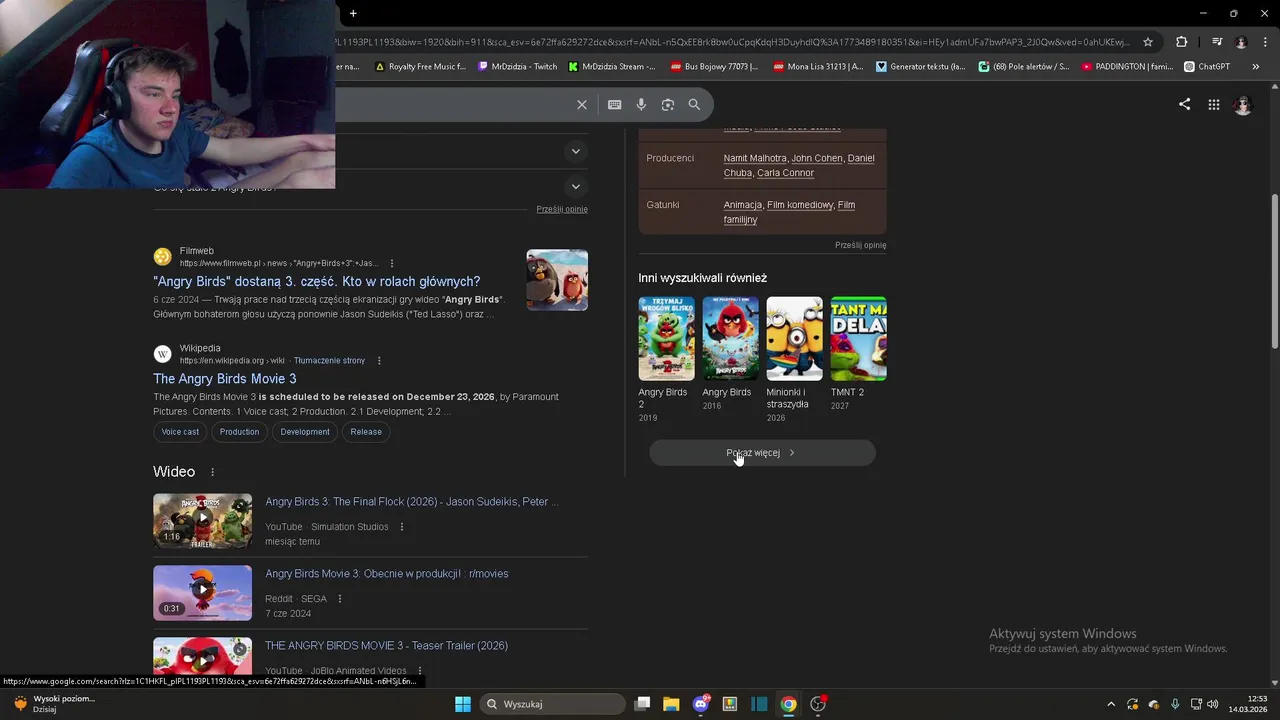Click the share icon near Google apps
The image size is (1280, 720).
coord(1184,104)
